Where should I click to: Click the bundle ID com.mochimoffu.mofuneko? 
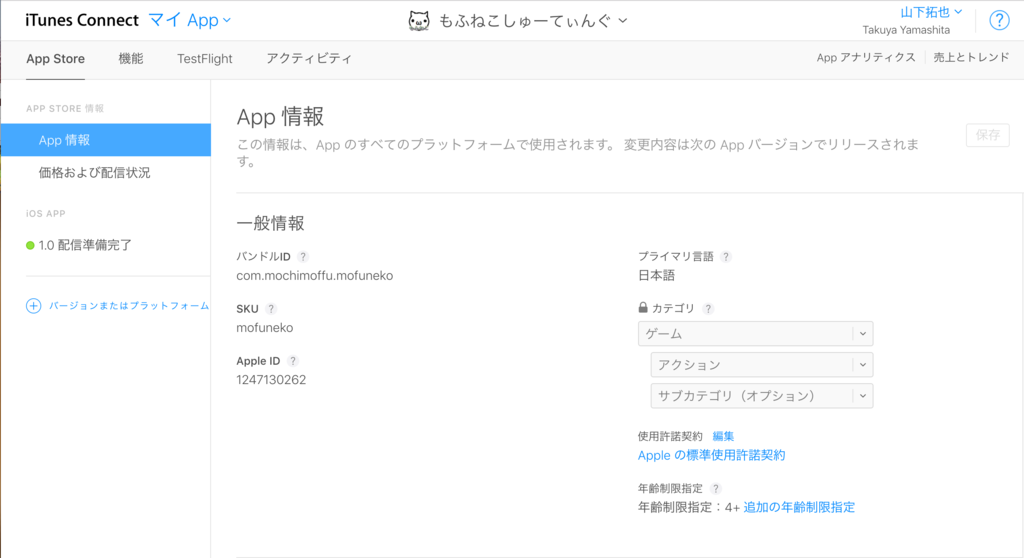pyautogui.click(x=315, y=276)
